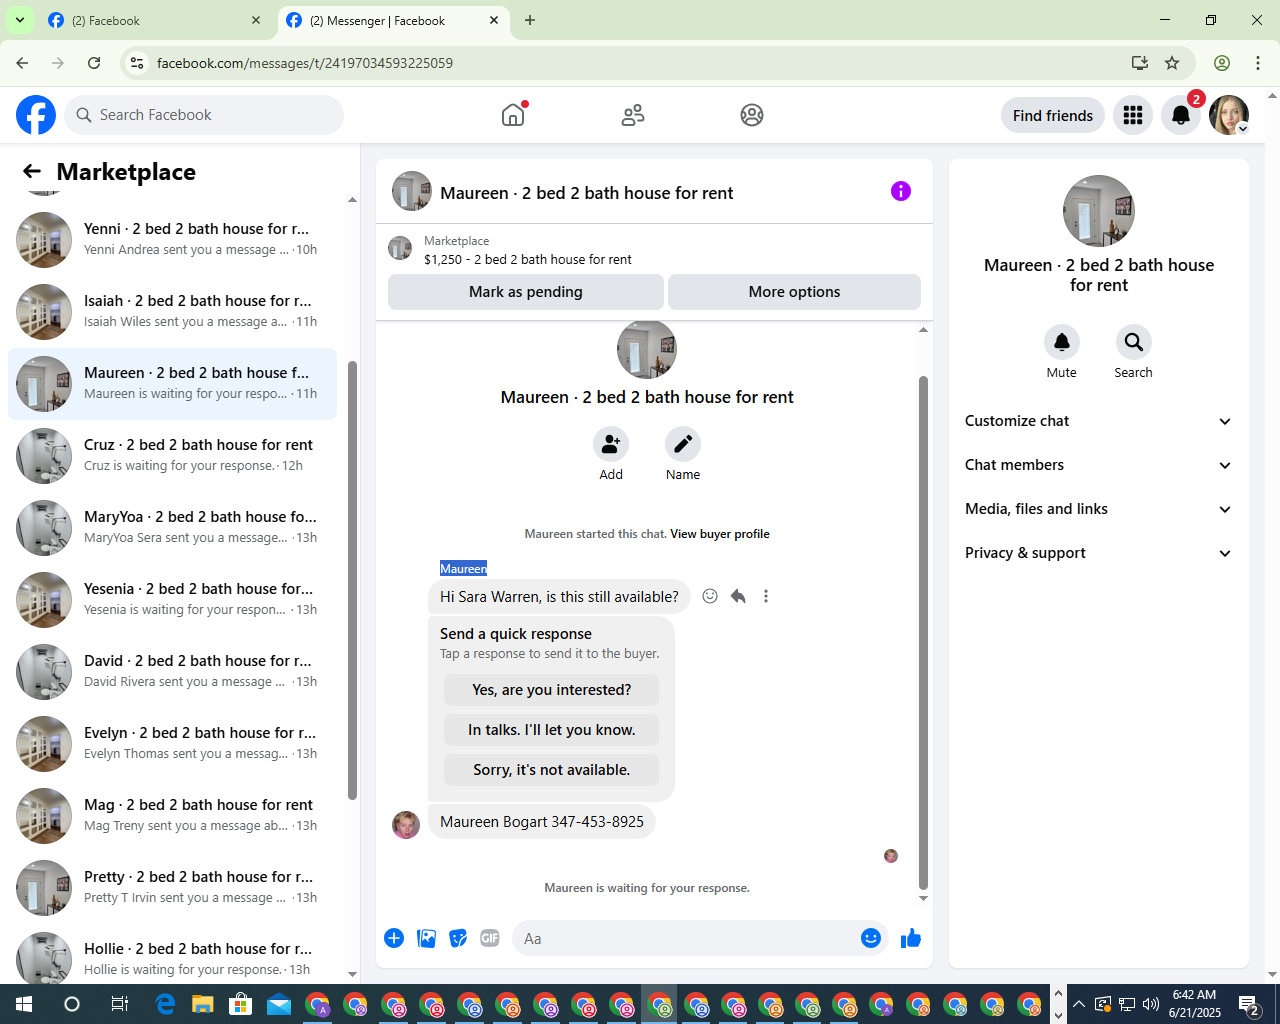The width and height of the screenshot is (1280, 1024).
Task: Mute this conversation with the bell
Action: [1062, 342]
